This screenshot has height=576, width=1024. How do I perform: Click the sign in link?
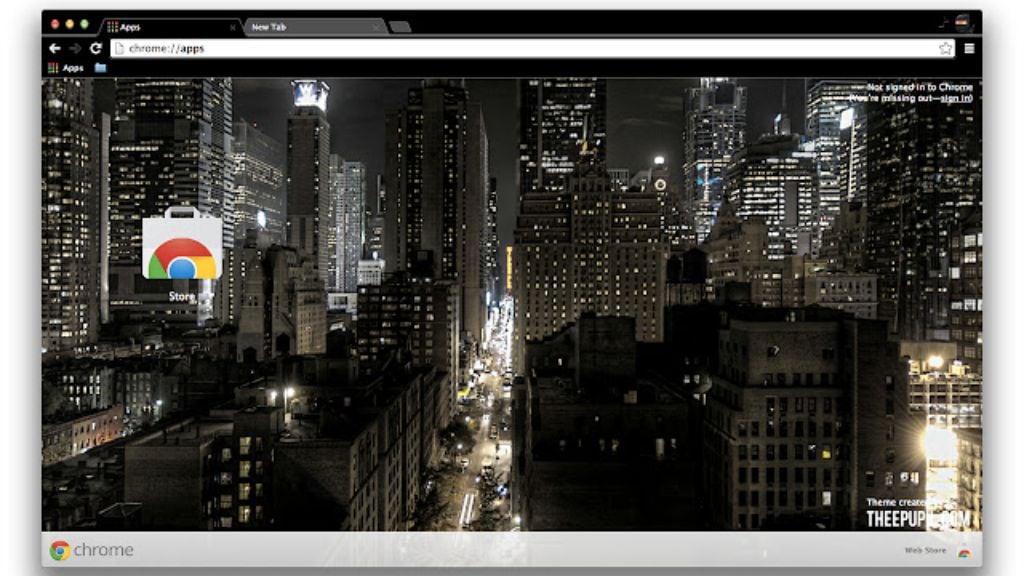pyautogui.click(x=955, y=98)
